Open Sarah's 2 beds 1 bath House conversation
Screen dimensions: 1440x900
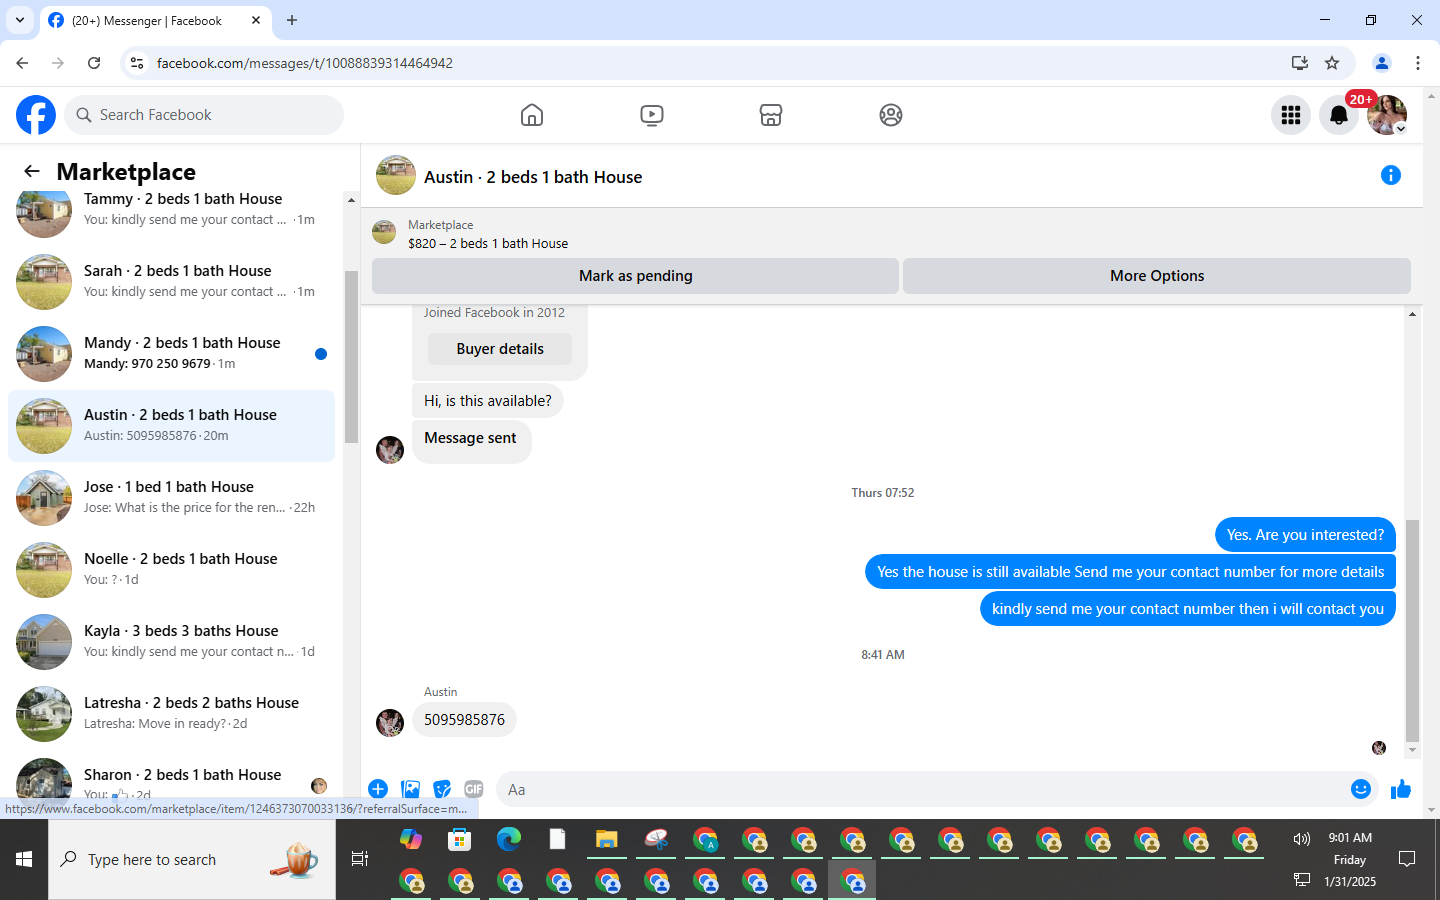[x=172, y=282]
